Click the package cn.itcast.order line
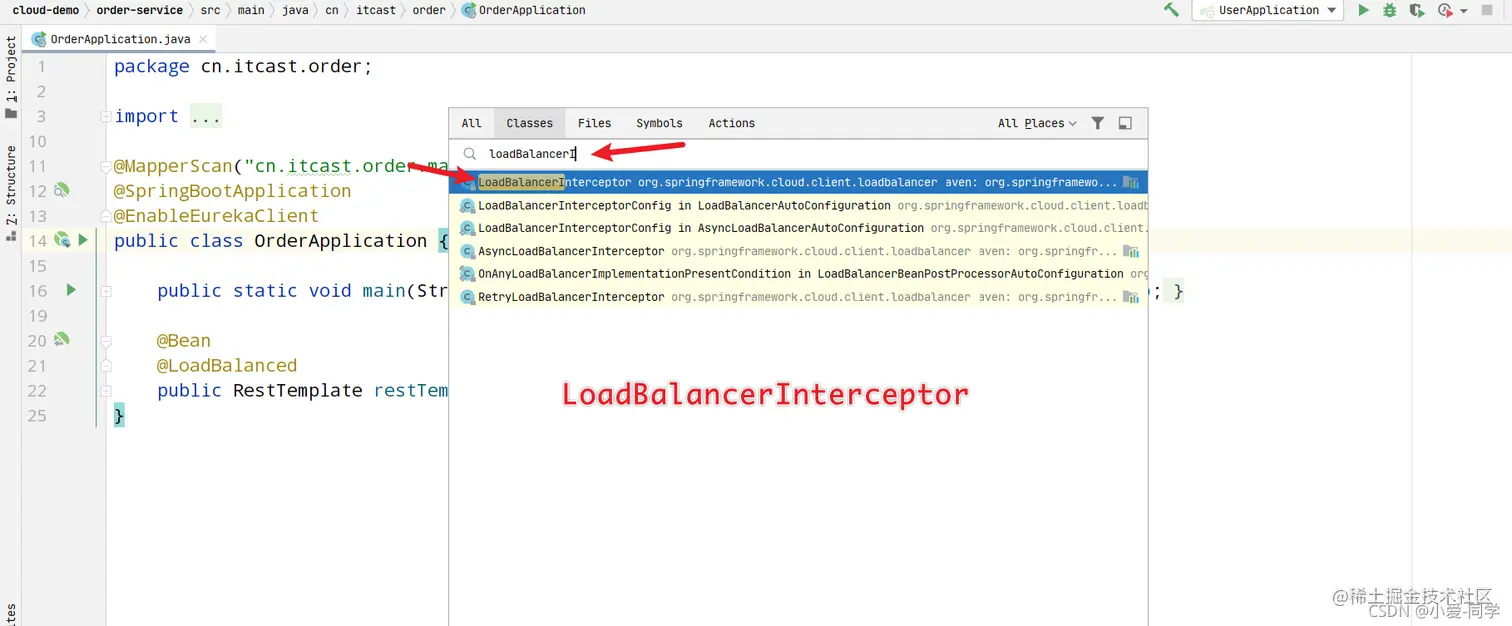The height and width of the screenshot is (626, 1512). [x=243, y=67]
